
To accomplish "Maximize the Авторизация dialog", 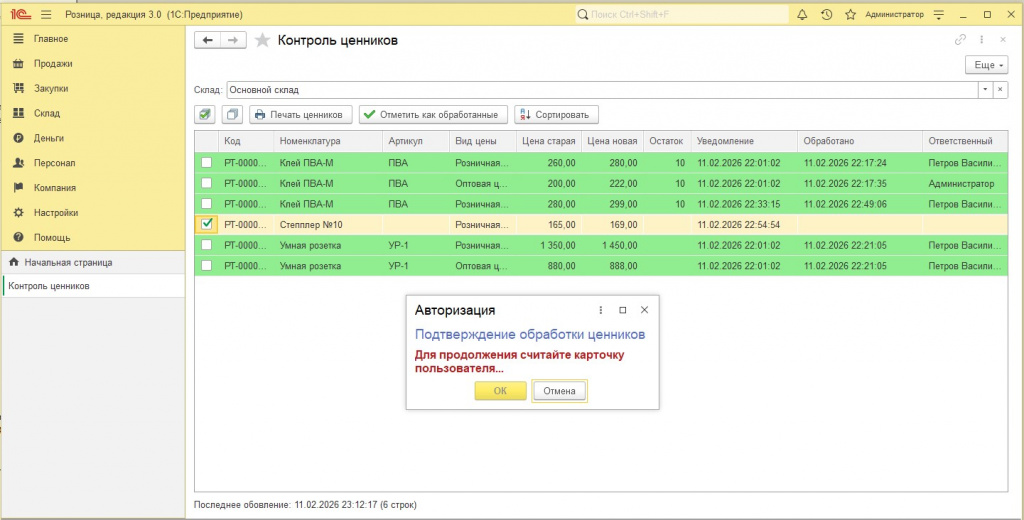I will coord(622,310).
